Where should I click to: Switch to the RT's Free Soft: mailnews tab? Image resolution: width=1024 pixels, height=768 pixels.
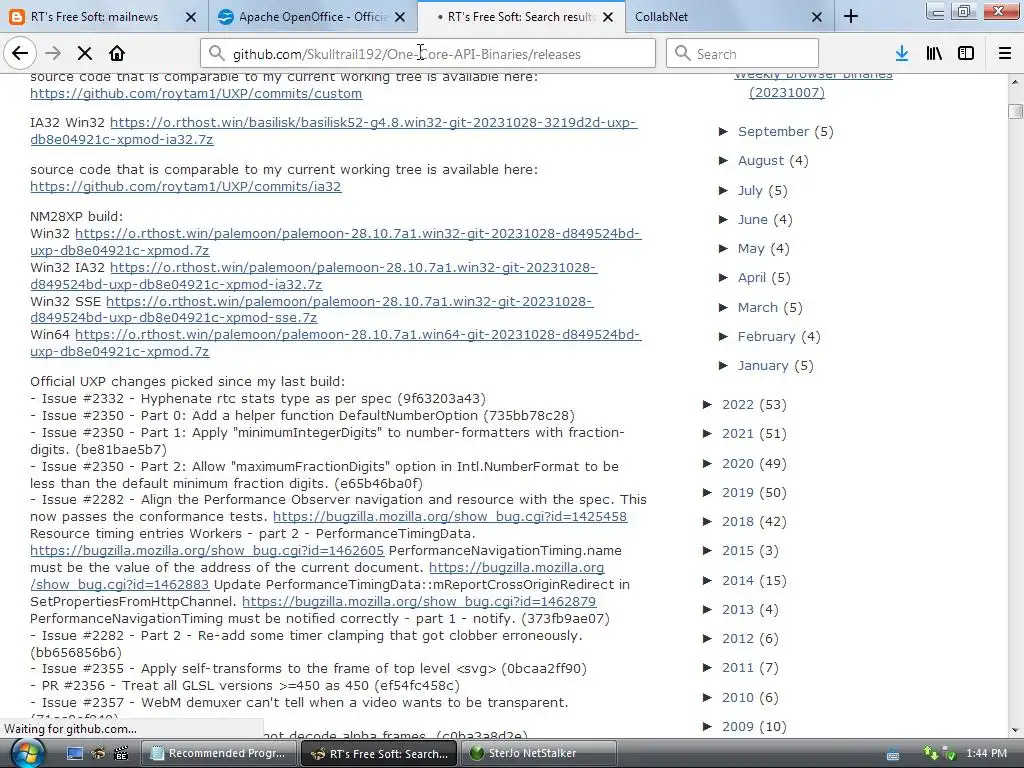95,17
